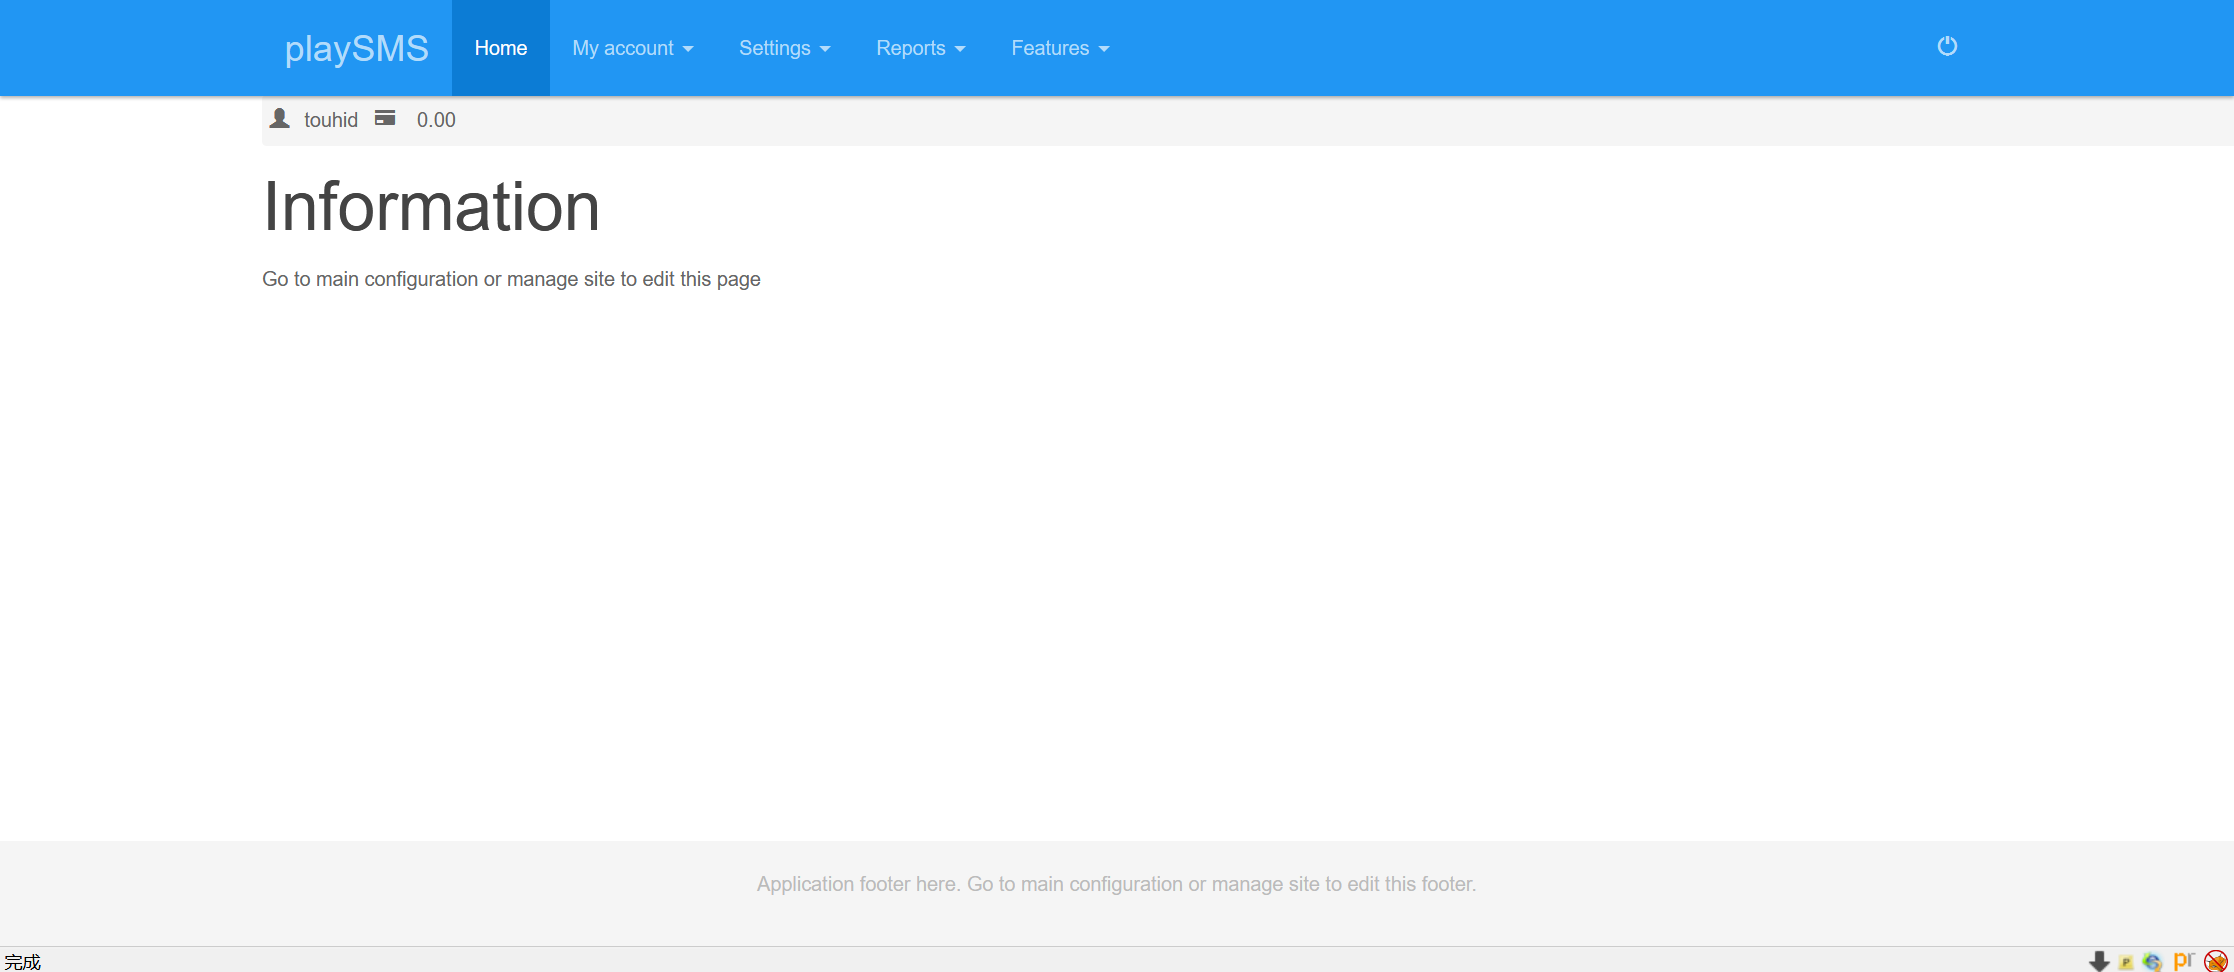The height and width of the screenshot is (972, 2234).
Task: Click the Information page heading
Action: pyautogui.click(x=431, y=207)
